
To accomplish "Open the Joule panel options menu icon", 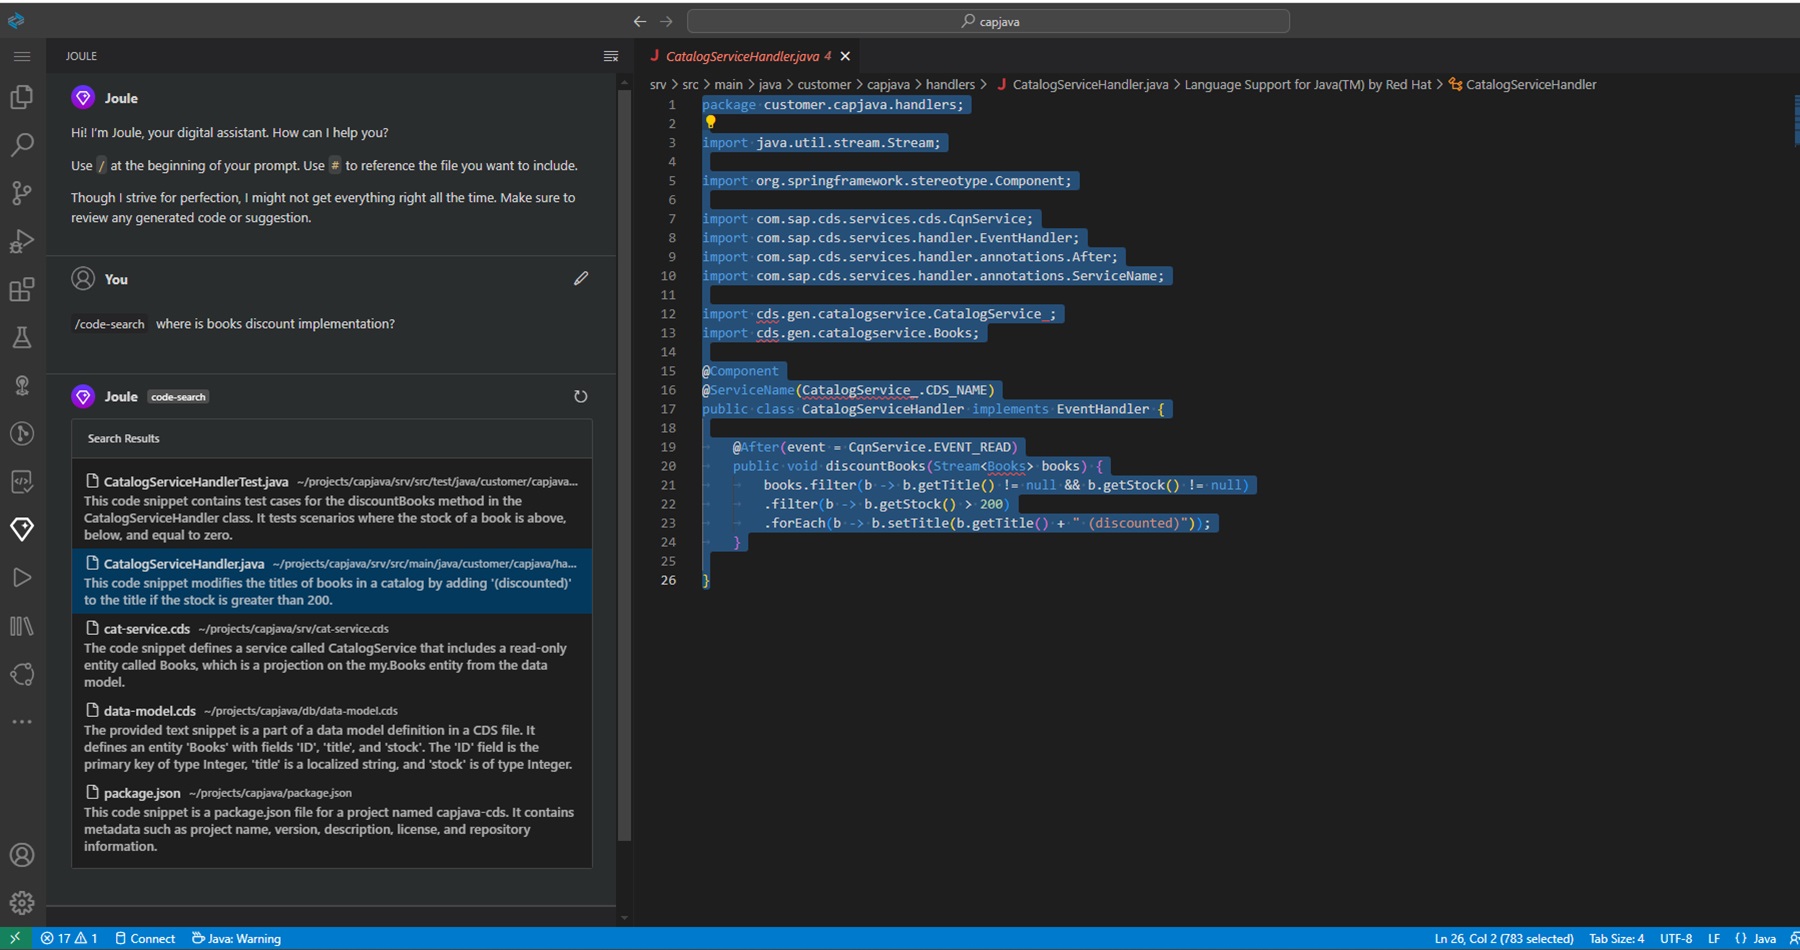I will (x=611, y=57).
